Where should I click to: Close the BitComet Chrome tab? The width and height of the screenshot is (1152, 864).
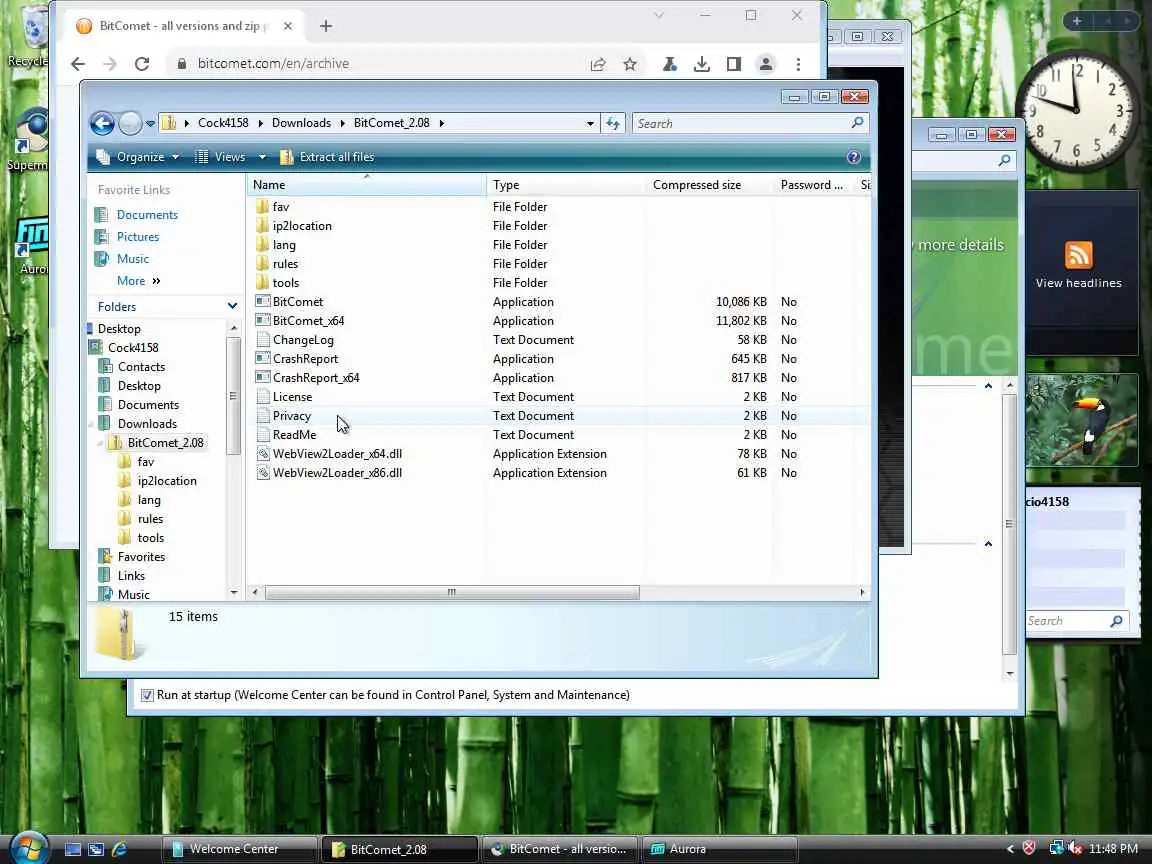pyautogui.click(x=288, y=26)
